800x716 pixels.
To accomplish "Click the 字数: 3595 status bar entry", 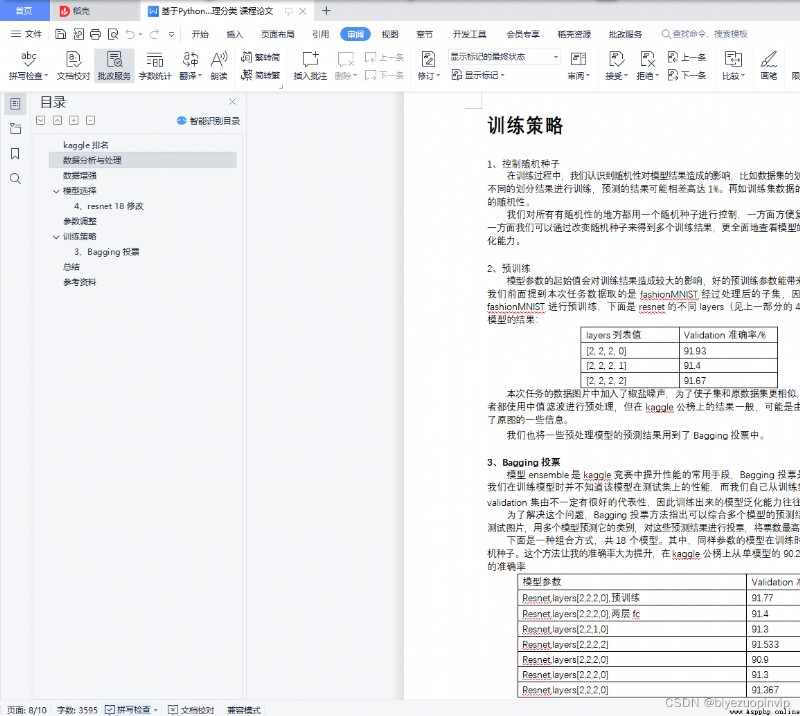I will [77, 710].
